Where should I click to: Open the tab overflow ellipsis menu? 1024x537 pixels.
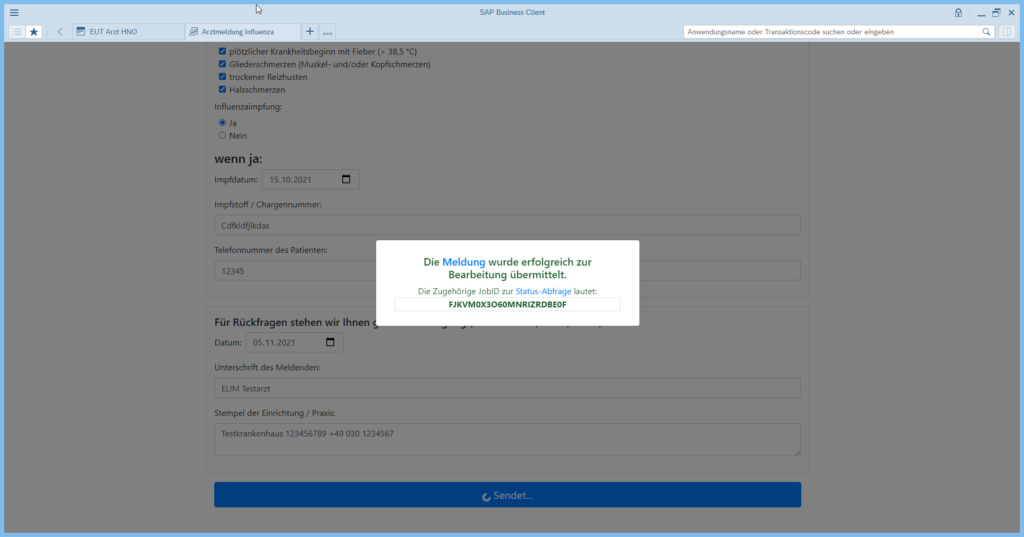coord(327,32)
